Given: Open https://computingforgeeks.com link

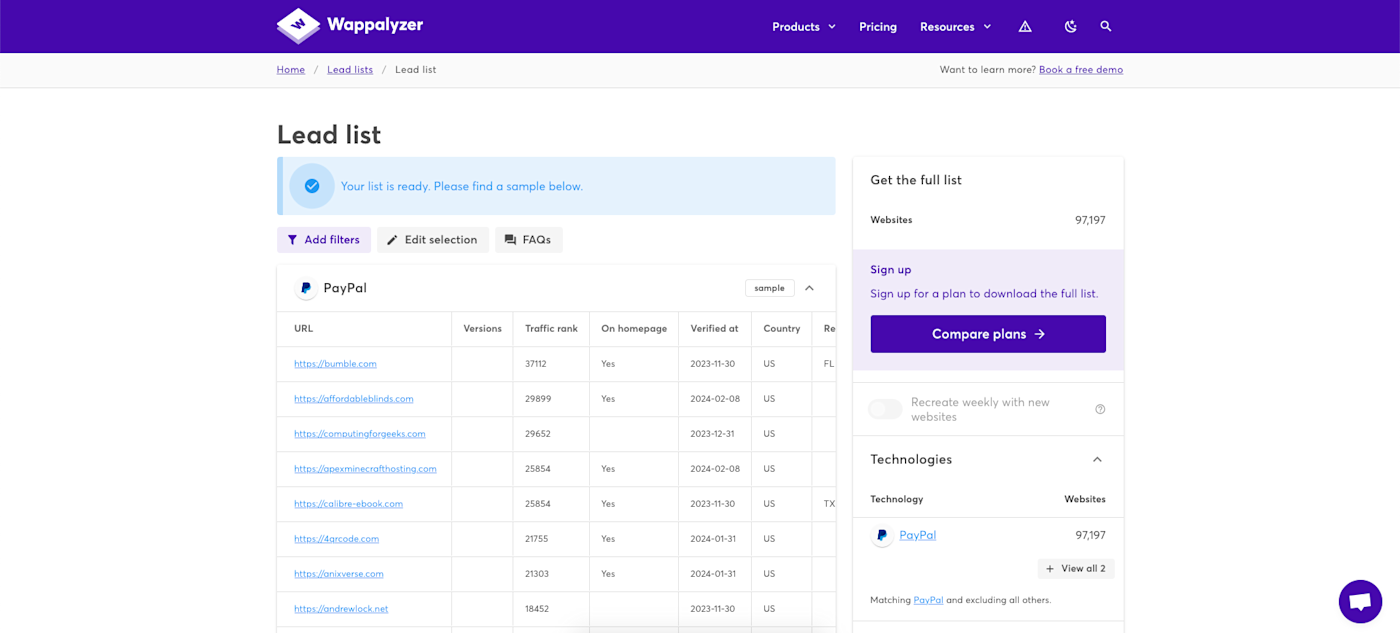Looking at the screenshot, I should pos(359,434).
